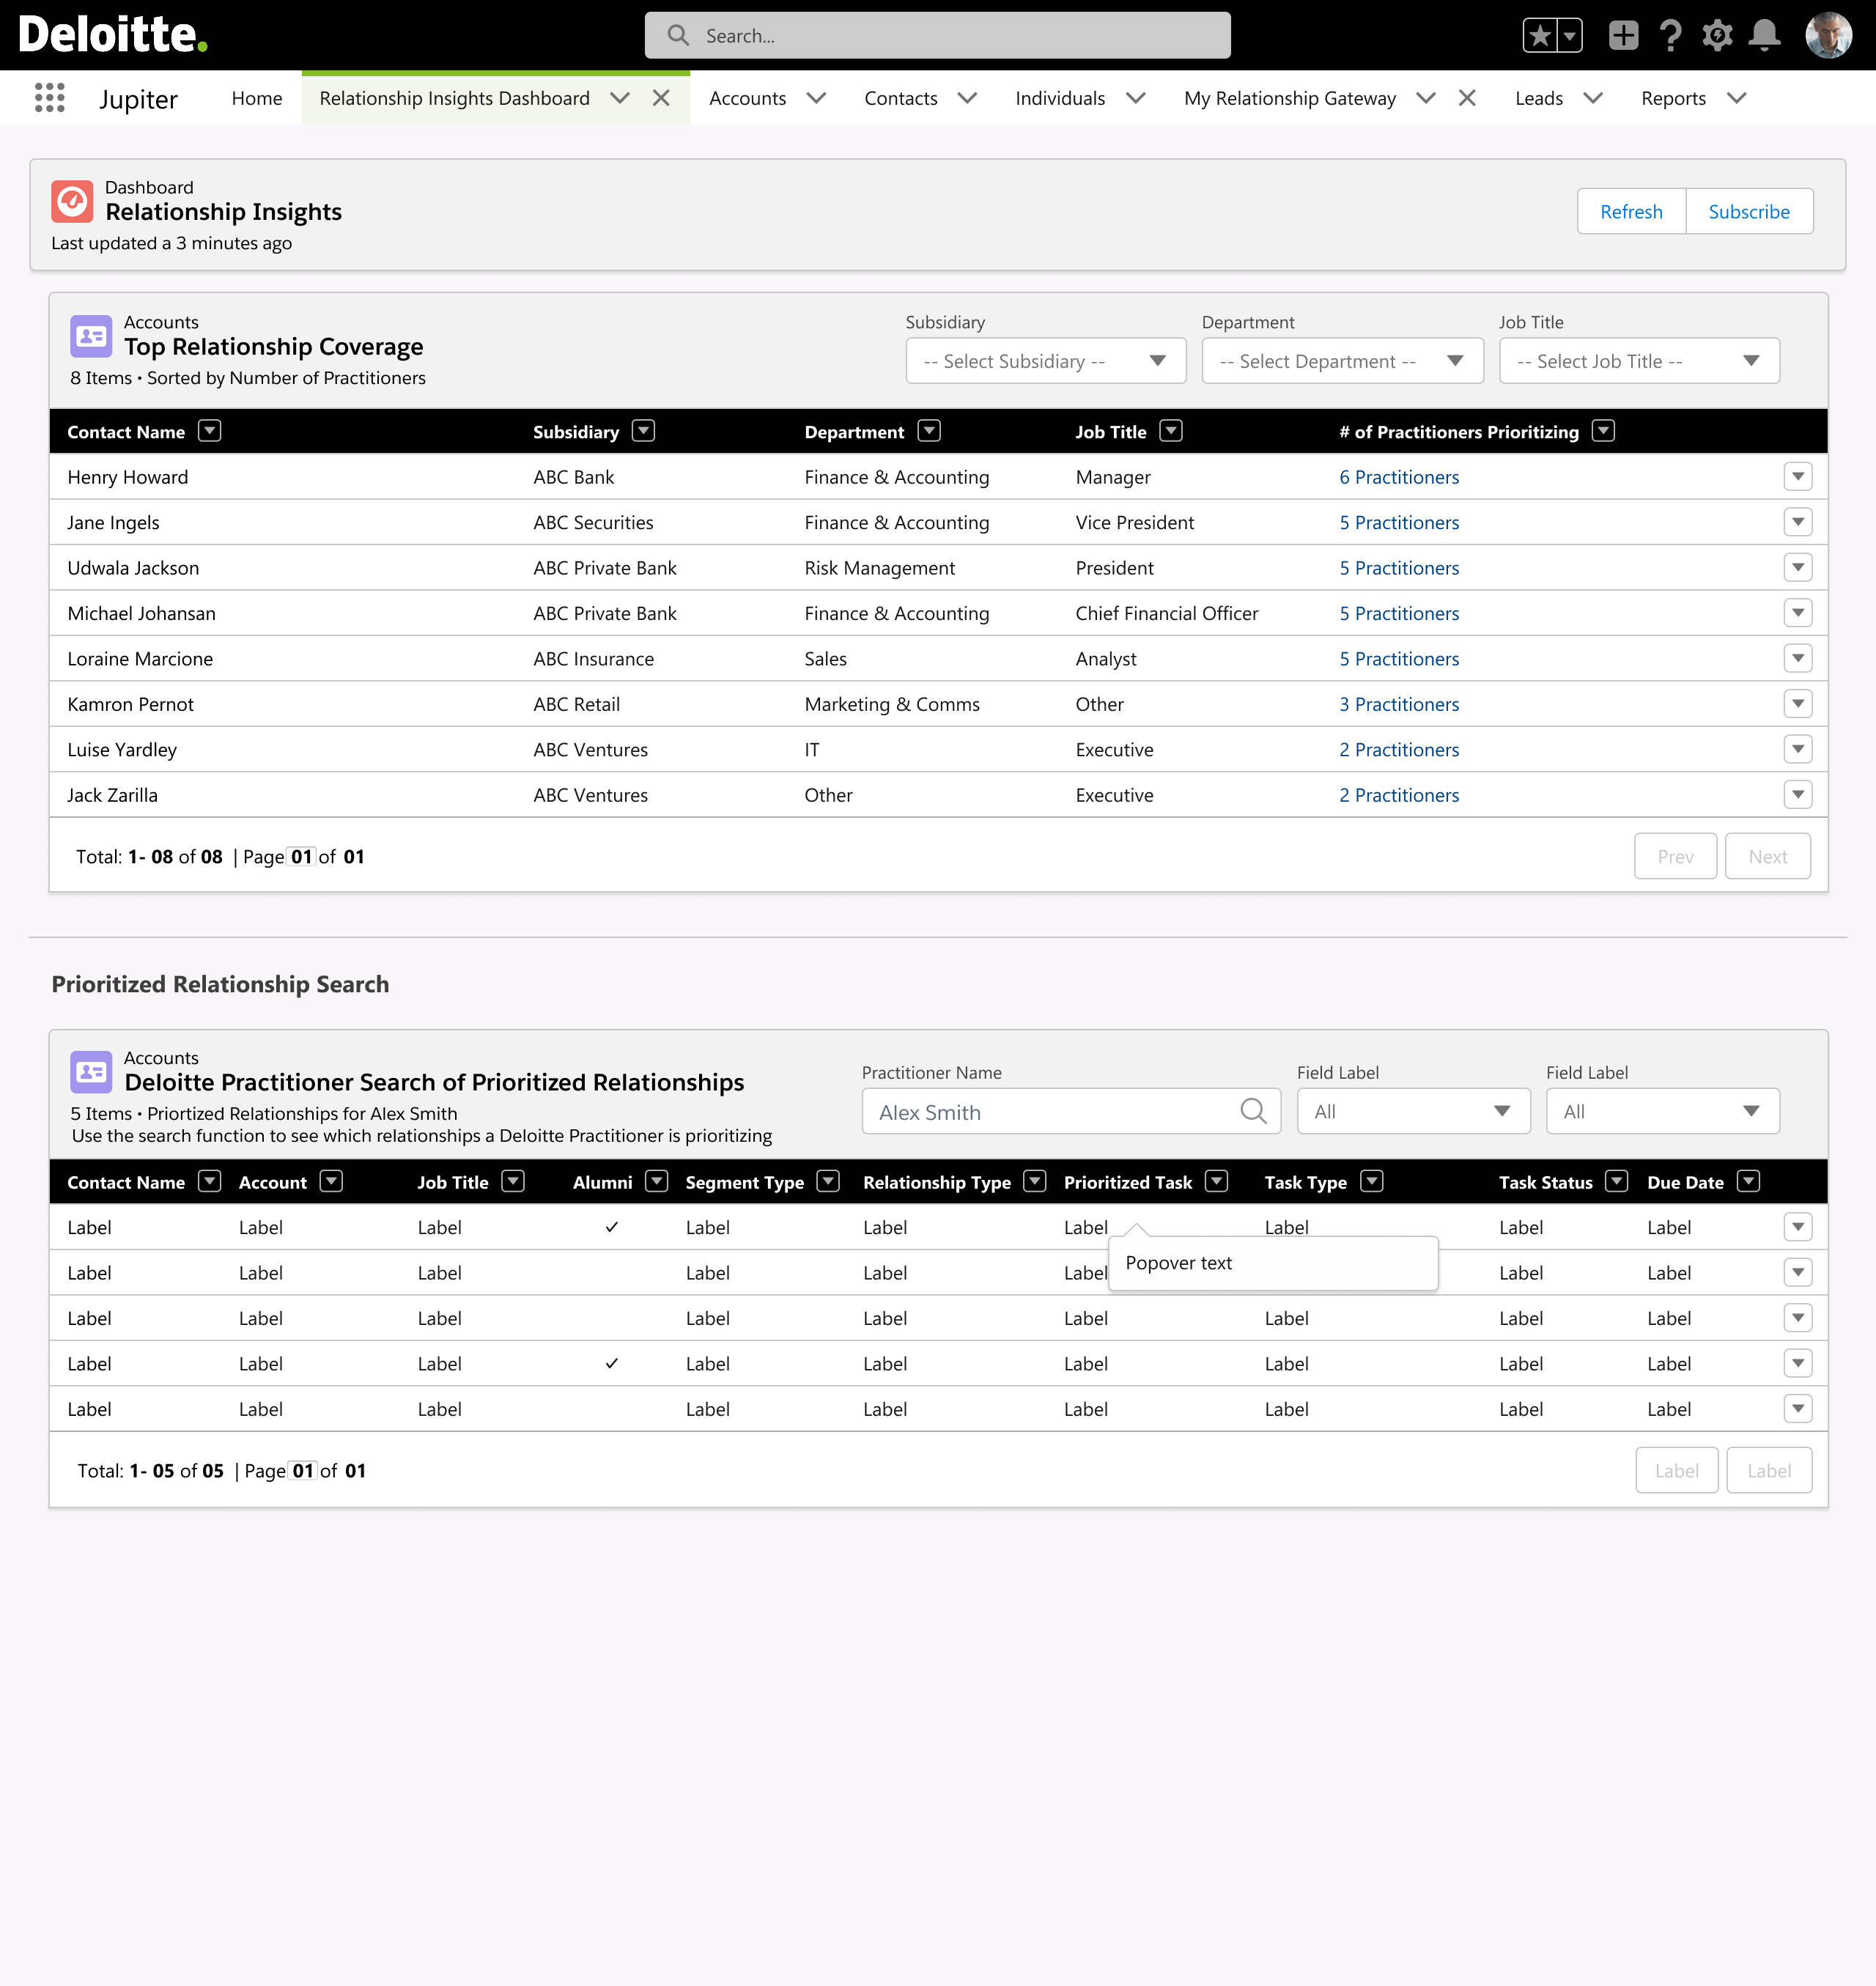Expand the Leads nav chevron
The image size is (1876, 1986).
(x=1593, y=98)
